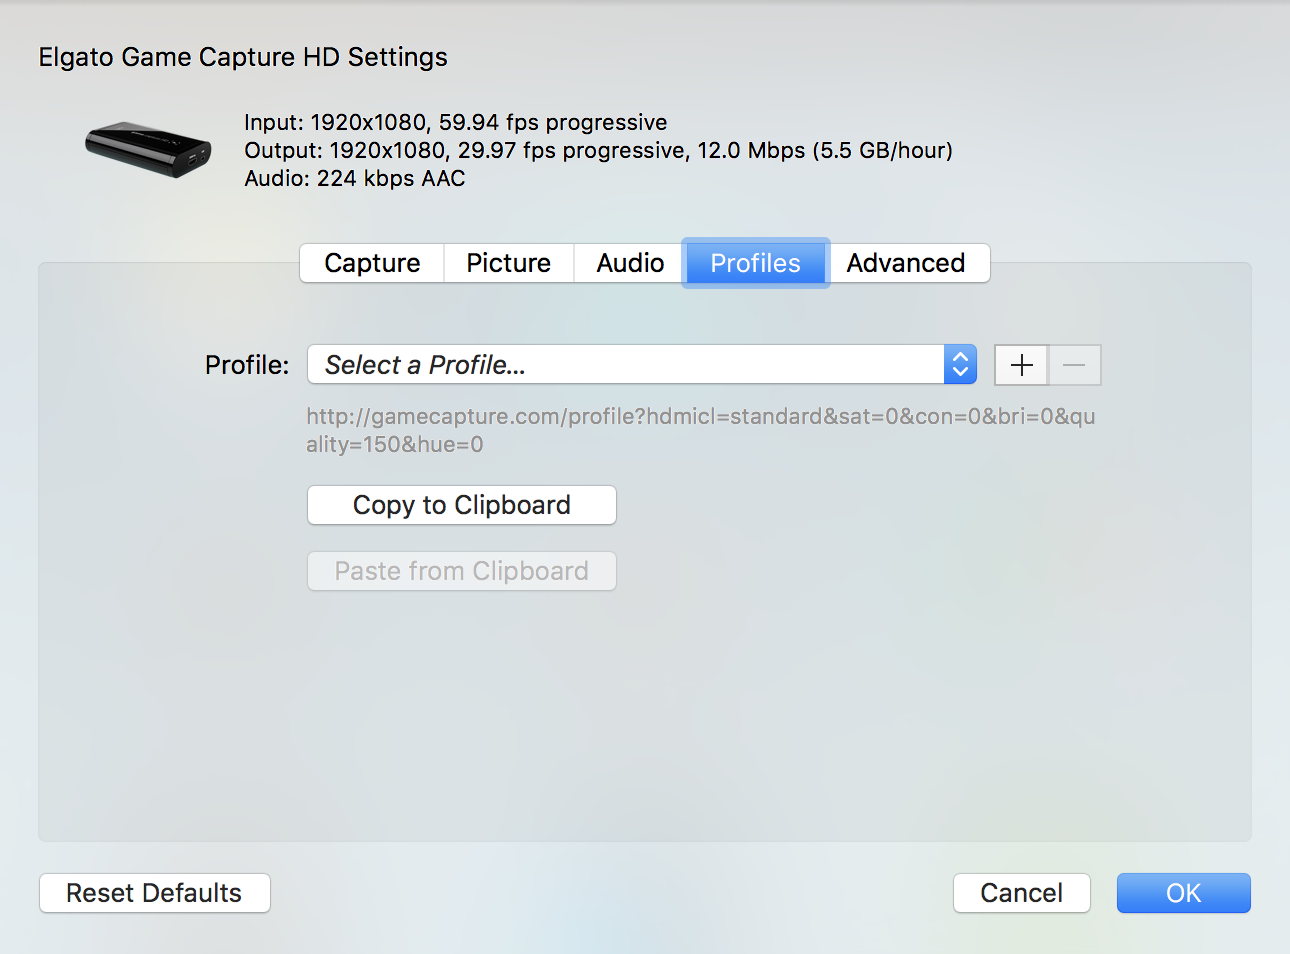
Task: Dismiss the dialog with Cancel
Action: pos(1021,893)
